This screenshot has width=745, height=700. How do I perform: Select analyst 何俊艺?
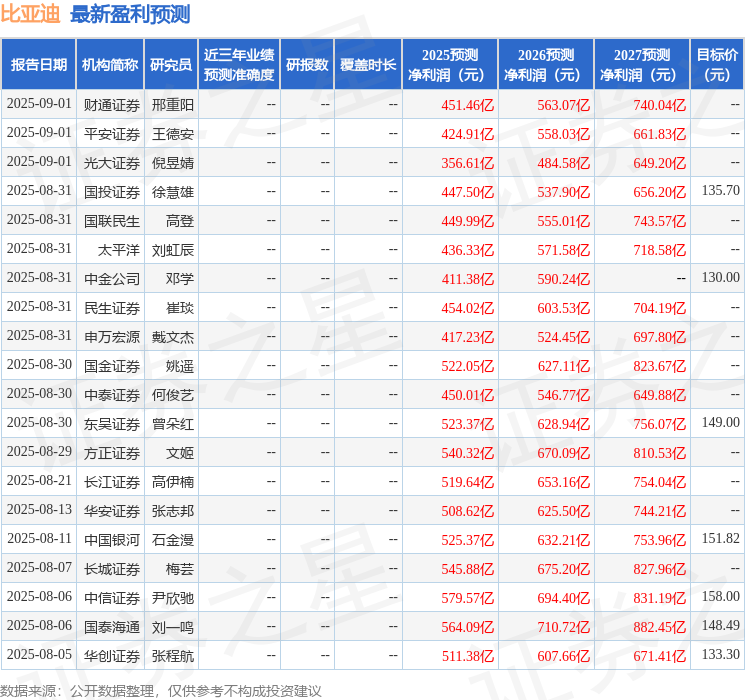pyautogui.click(x=172, y=395)
